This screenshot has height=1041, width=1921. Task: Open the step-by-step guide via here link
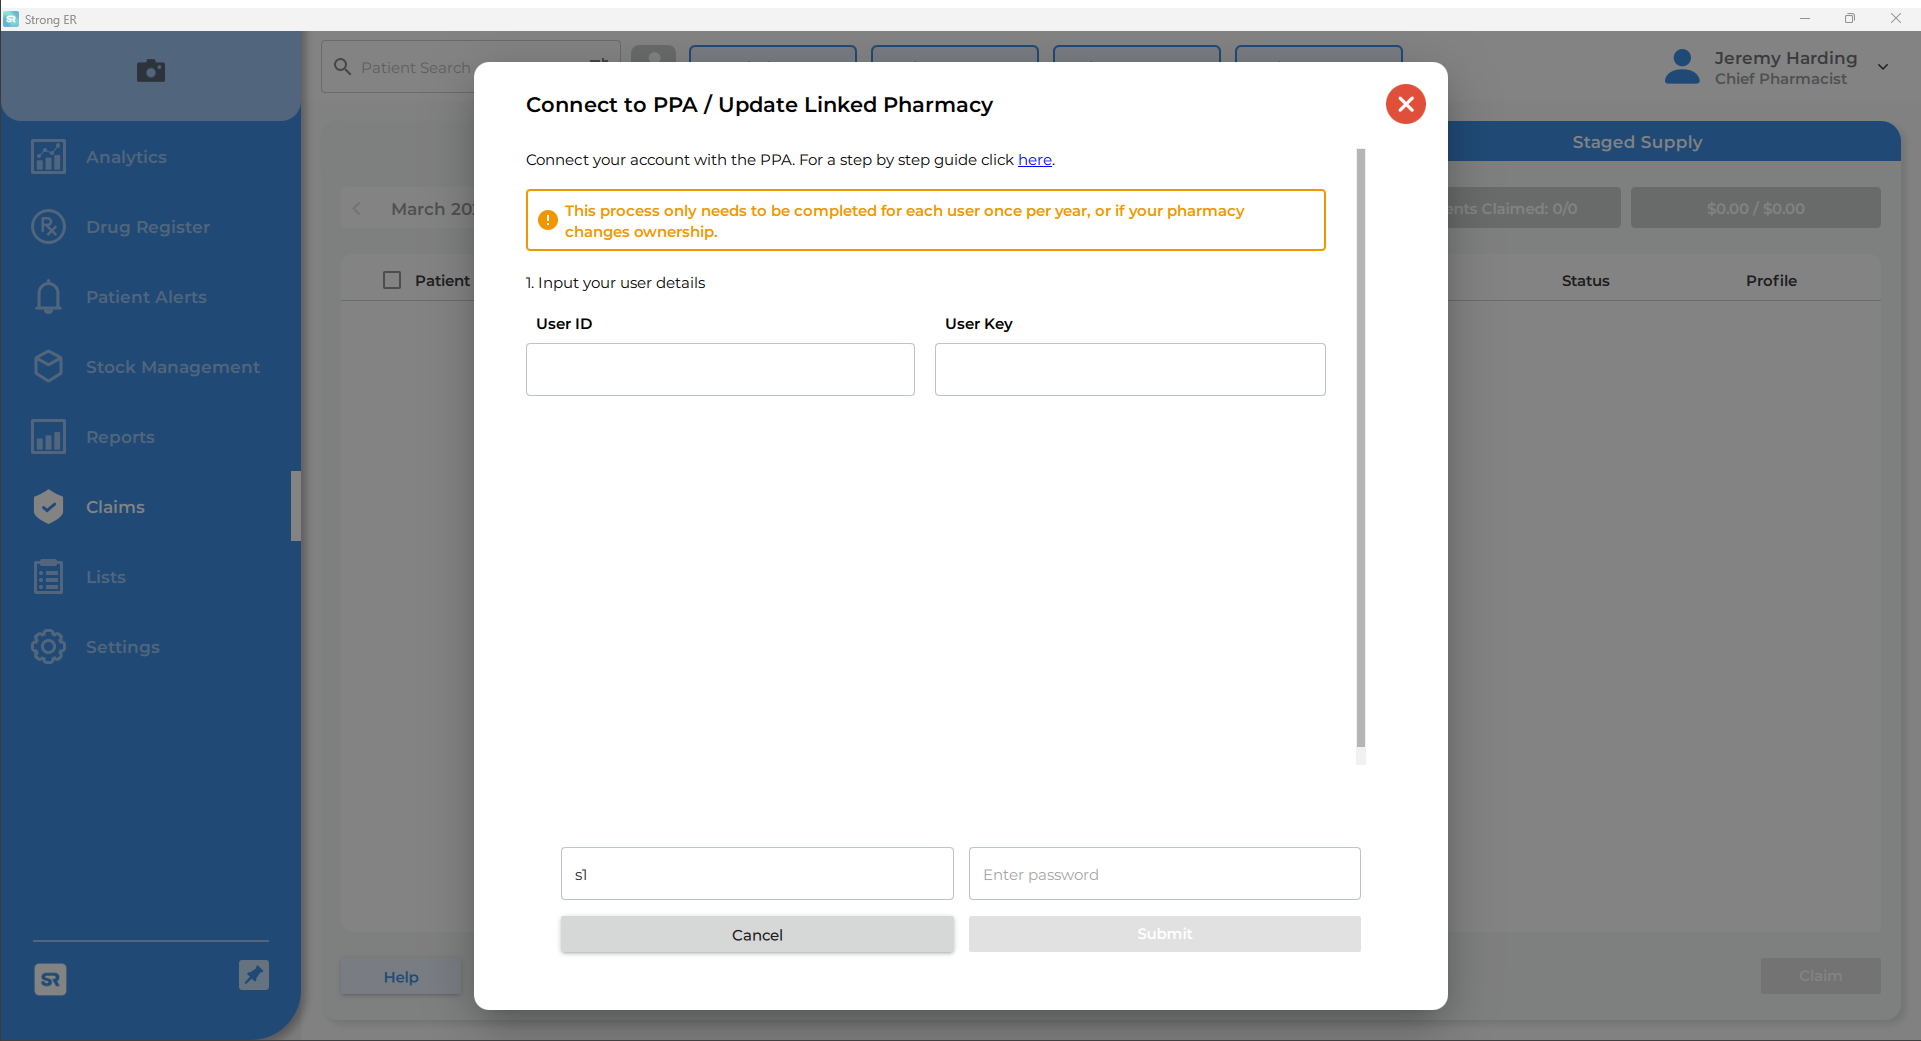1034,159
